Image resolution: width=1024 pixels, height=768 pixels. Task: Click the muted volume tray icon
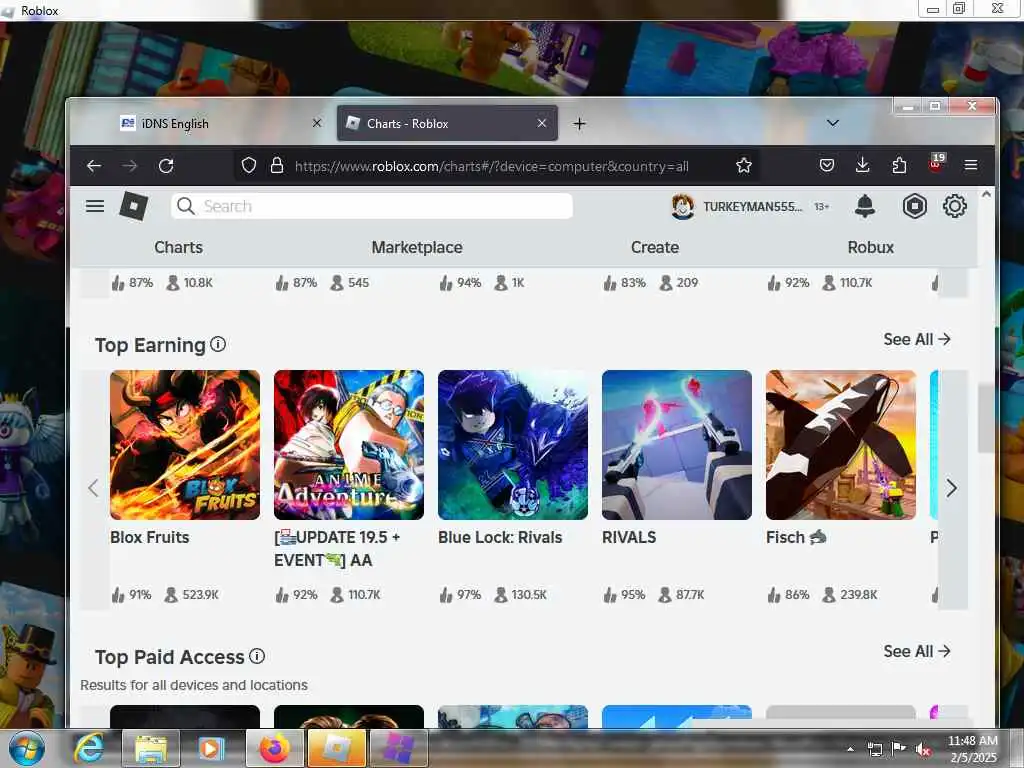click(x=923, y=750)
